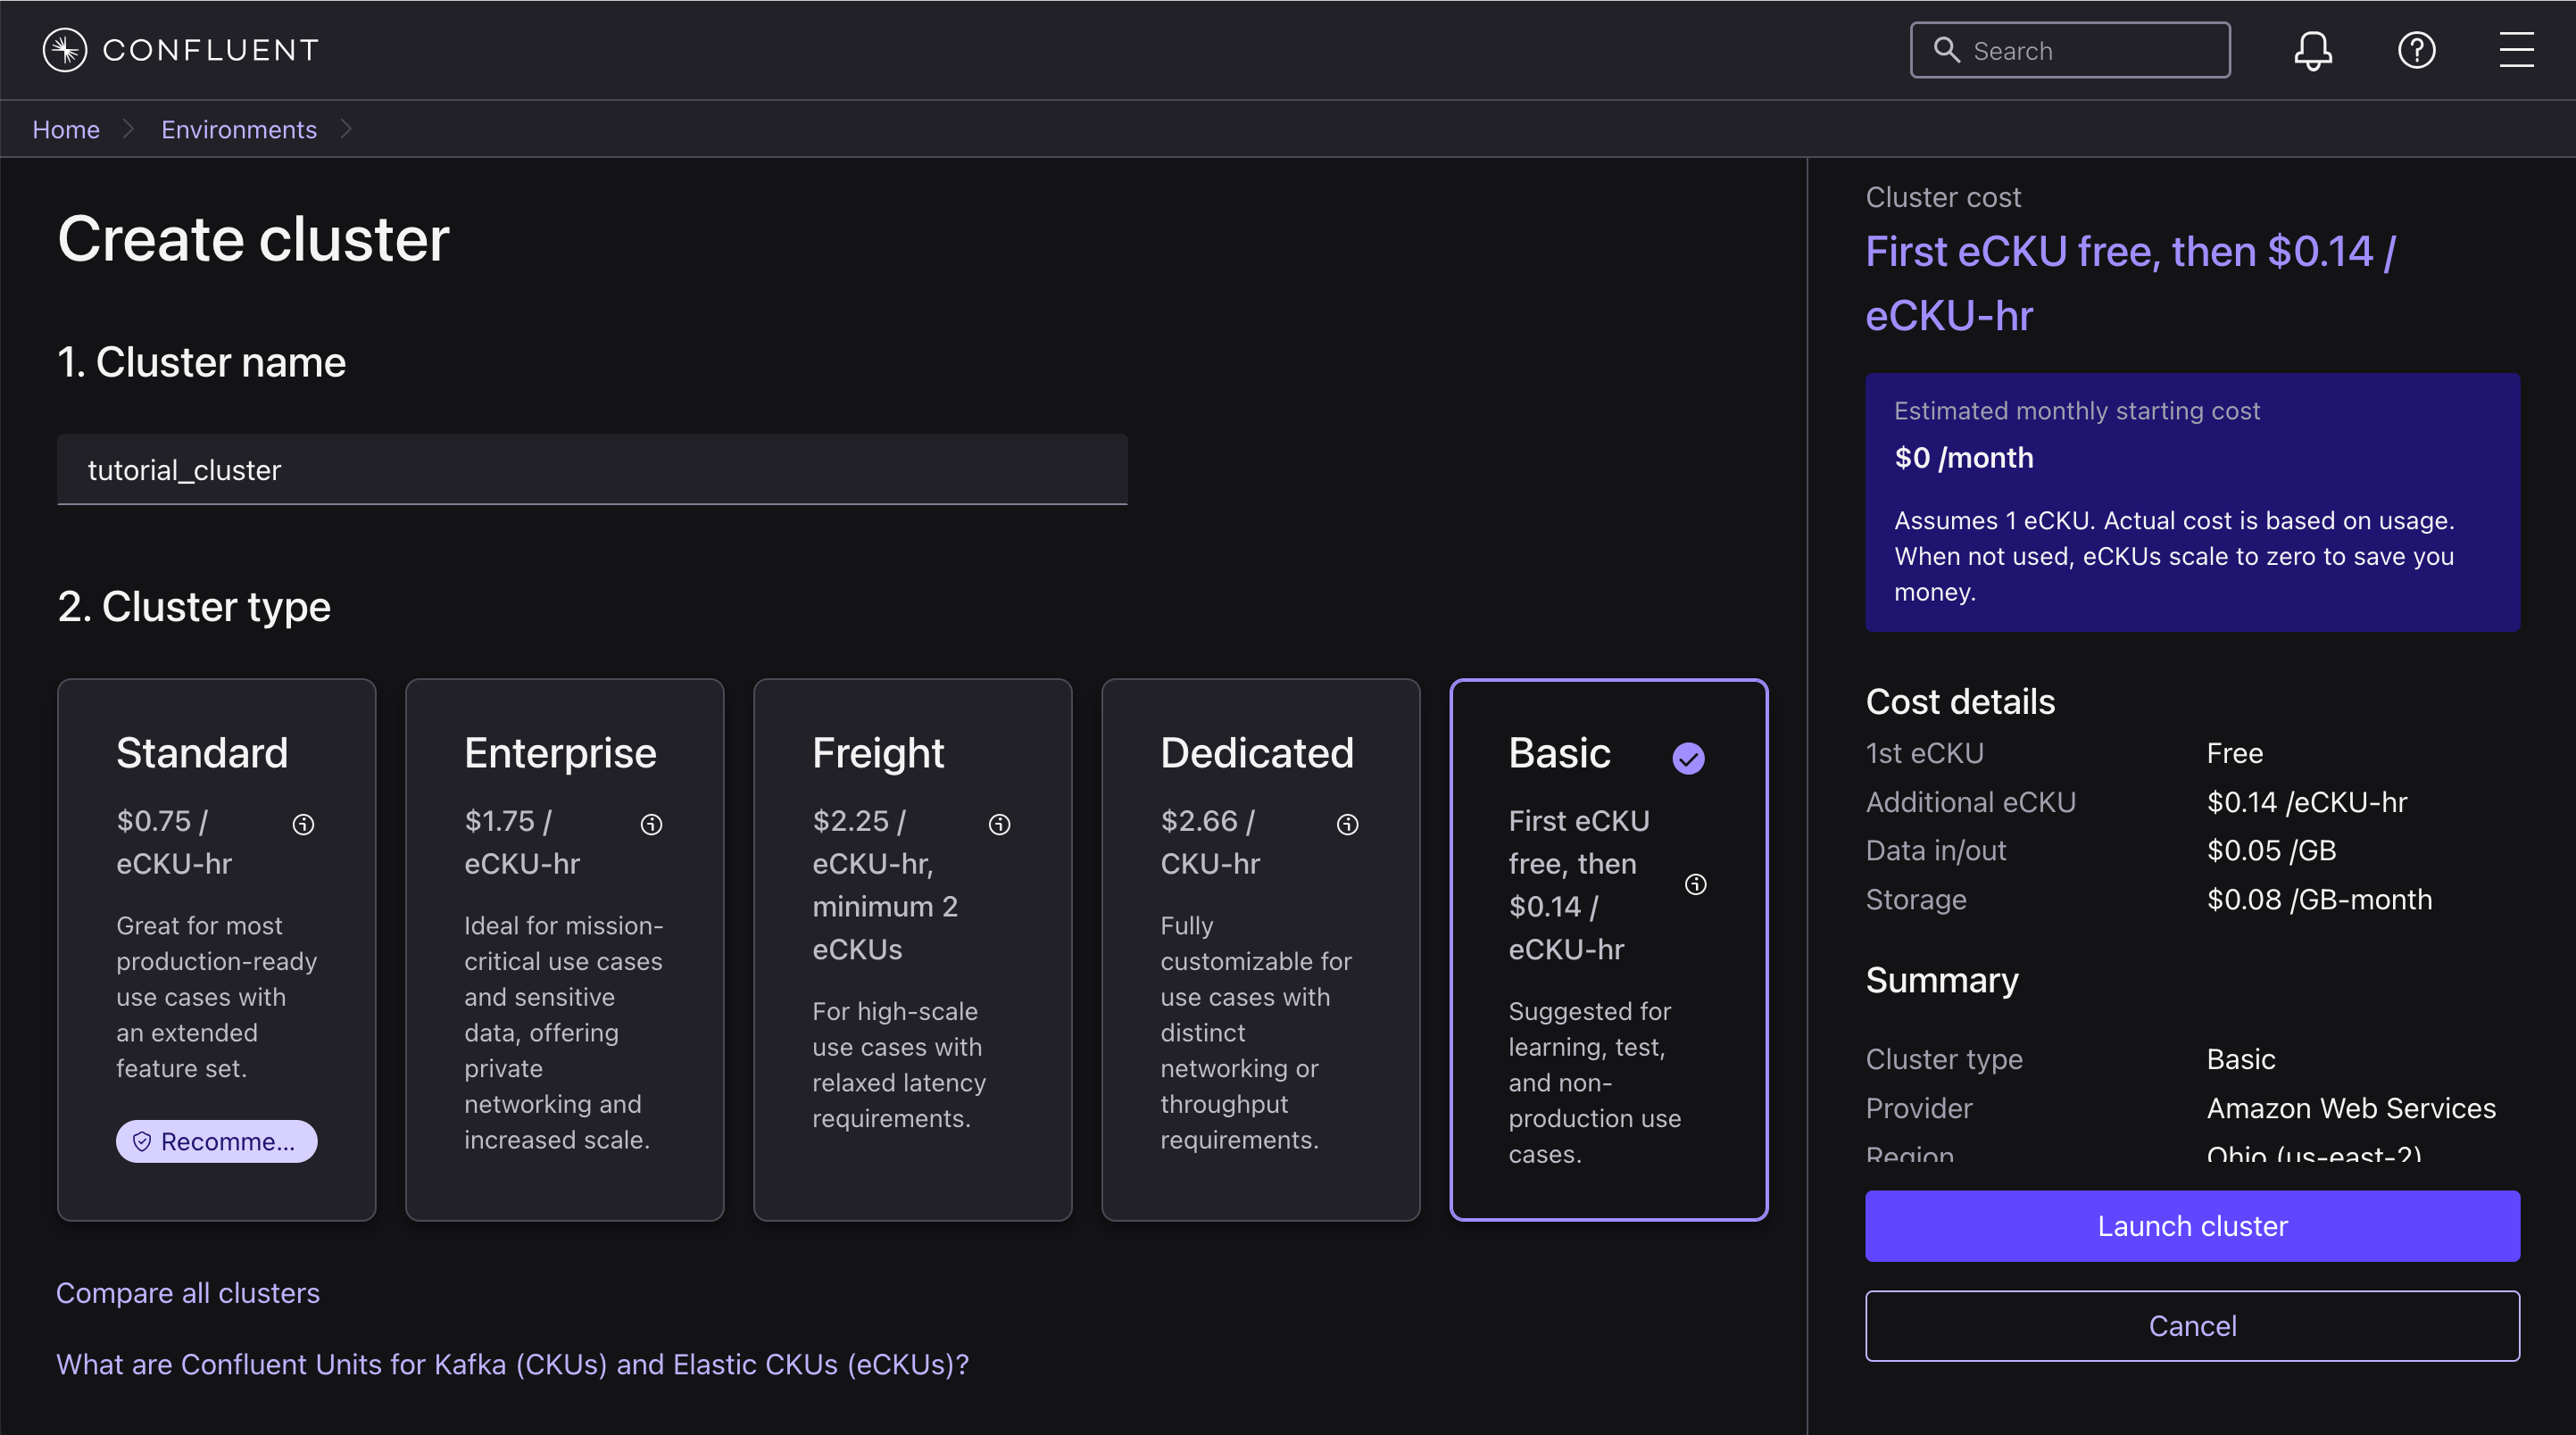Viewport: 2576px width, 1435px height.
Task: Click the shield icon in Recommended badge
Action: (x=142, y=1141)
